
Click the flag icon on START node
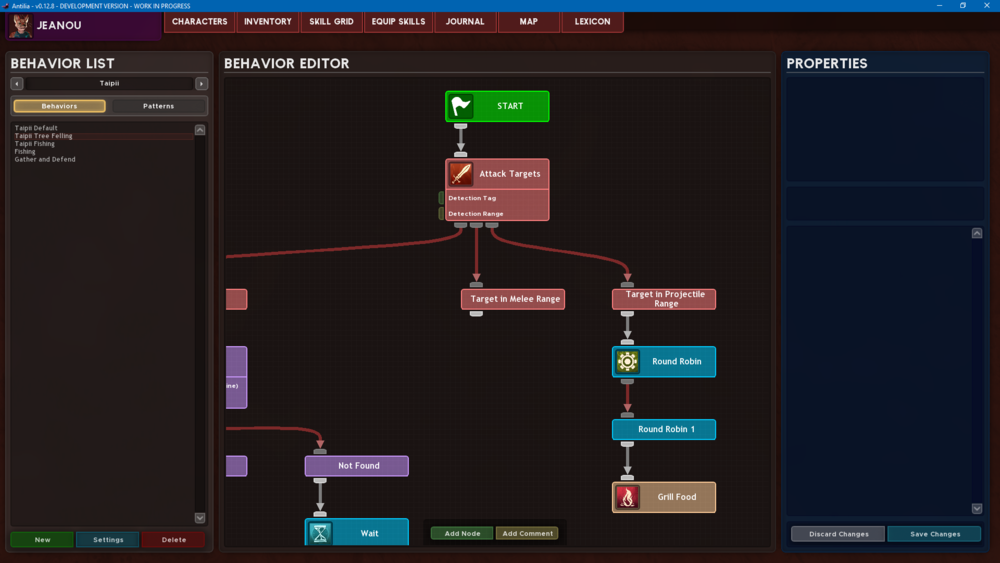460,106
